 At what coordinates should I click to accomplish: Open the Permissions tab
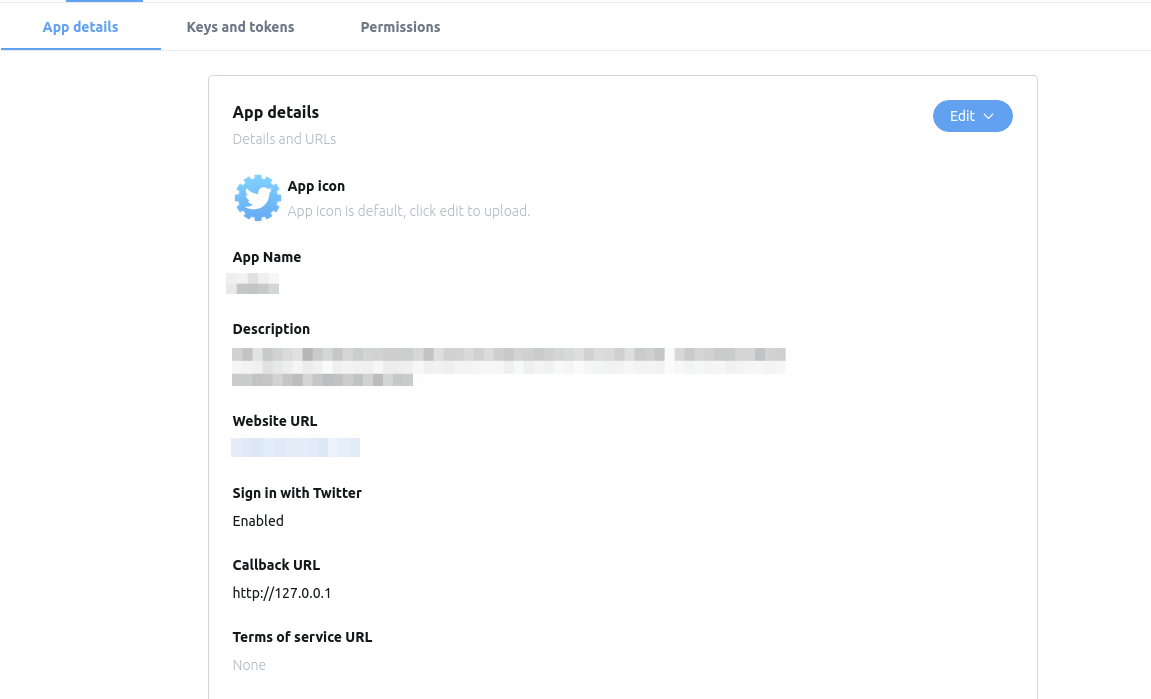pyautogui.click(x=400, y=27)
